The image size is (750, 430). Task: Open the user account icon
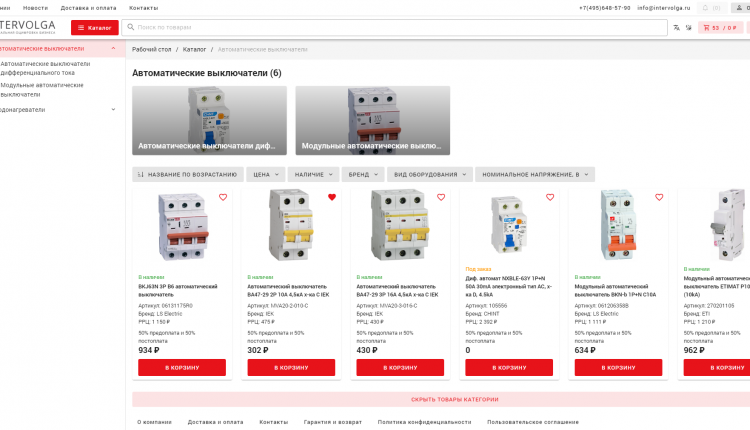(737, 7)
